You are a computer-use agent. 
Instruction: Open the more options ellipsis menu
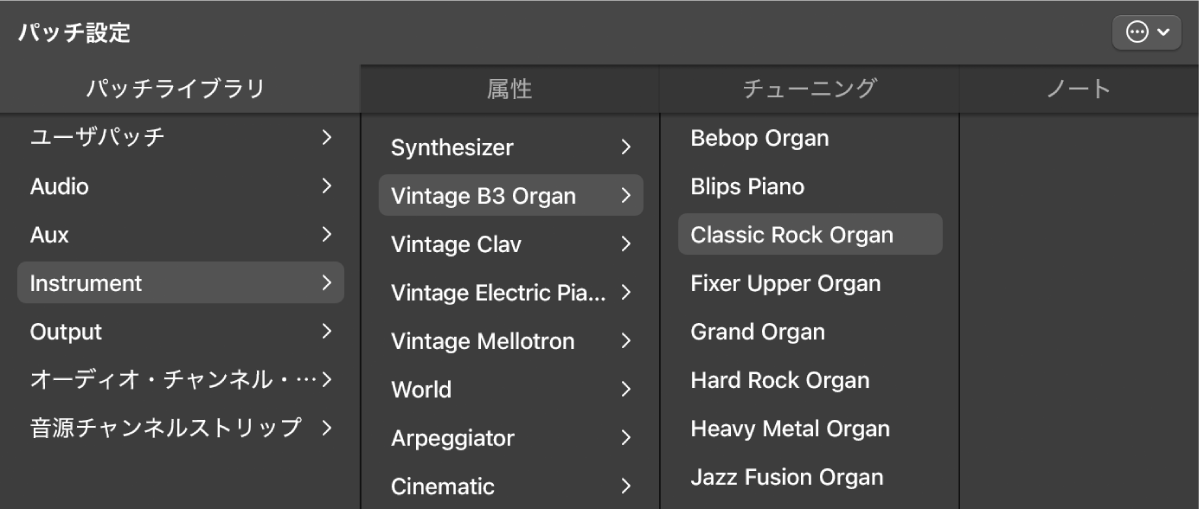point(1146,32)
